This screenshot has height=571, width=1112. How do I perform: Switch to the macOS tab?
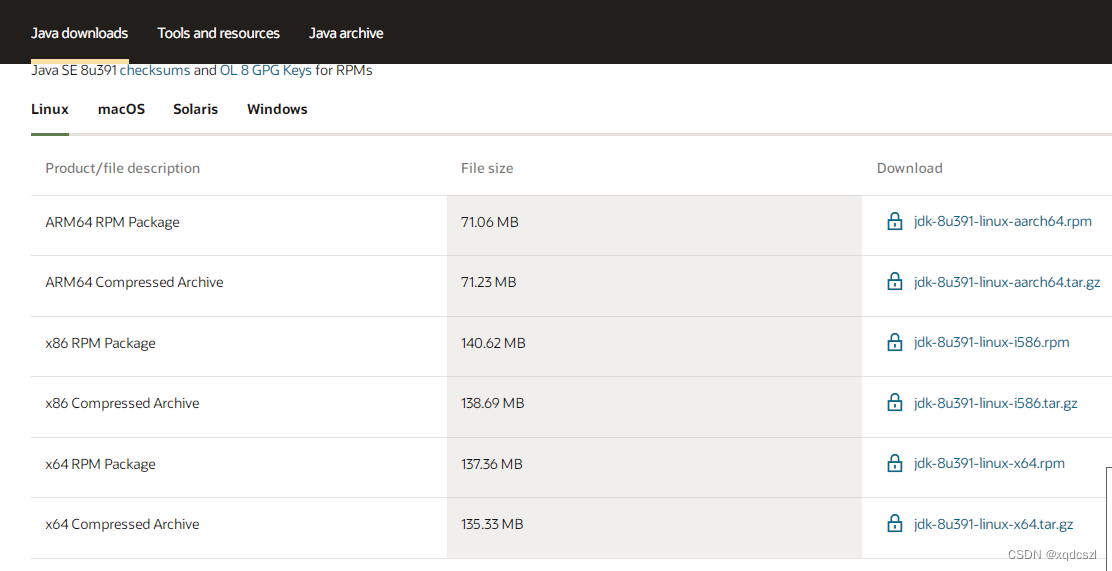[121, 109]
